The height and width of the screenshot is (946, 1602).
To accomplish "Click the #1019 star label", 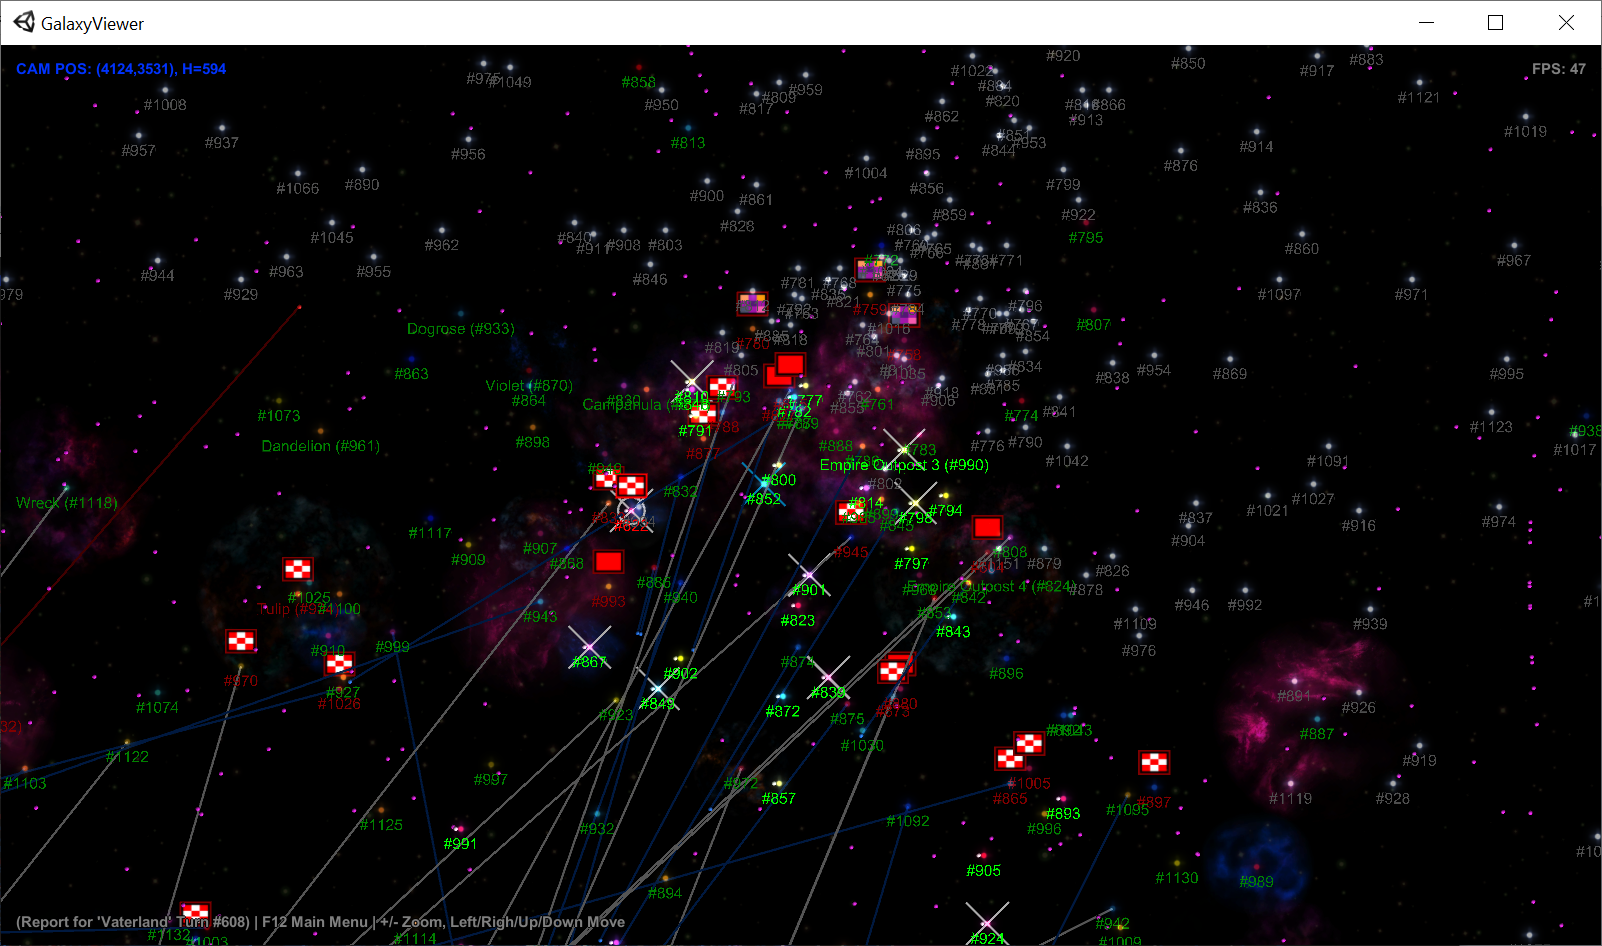I will [x=1526, y=131].
